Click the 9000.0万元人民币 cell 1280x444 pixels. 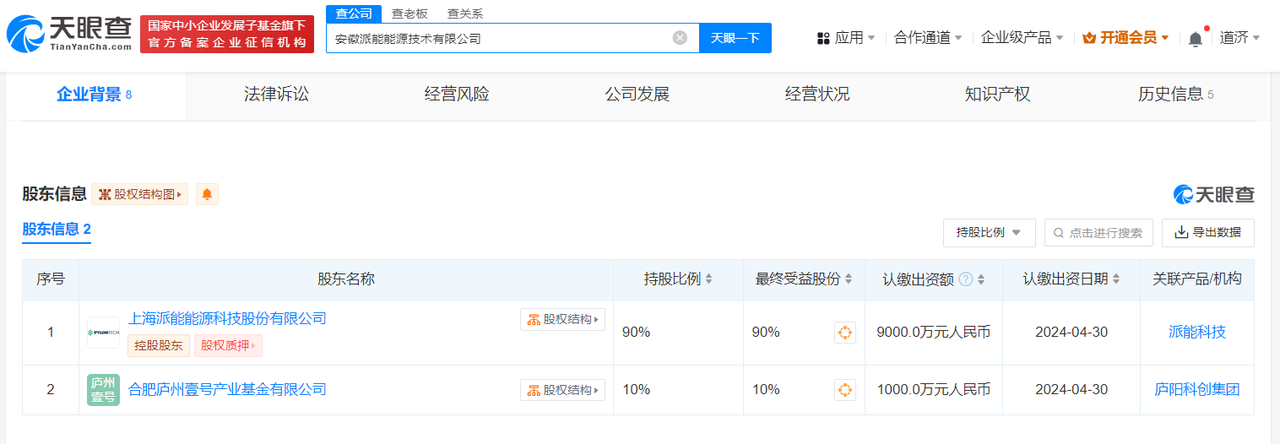[933, 332]
